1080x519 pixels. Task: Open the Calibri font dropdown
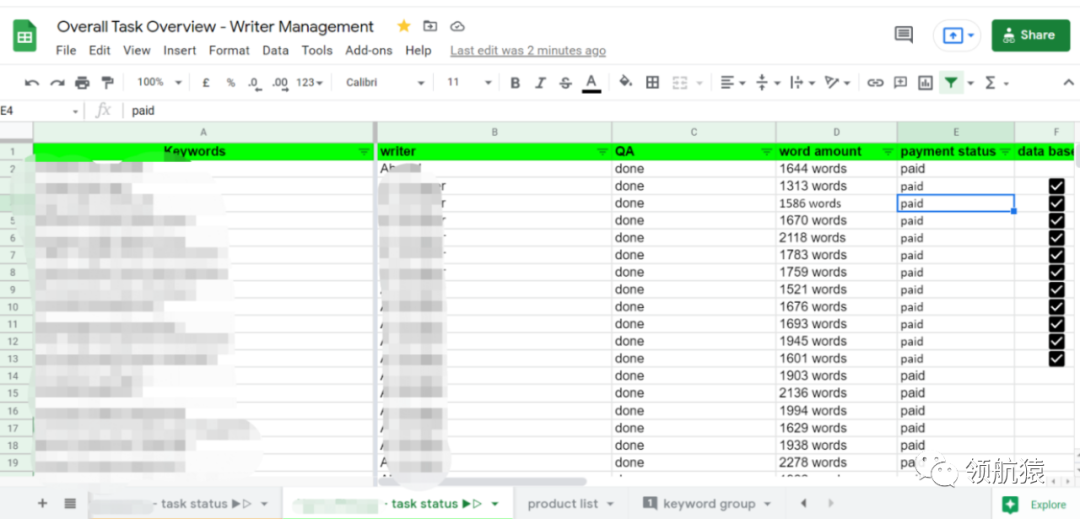point(385,83)
